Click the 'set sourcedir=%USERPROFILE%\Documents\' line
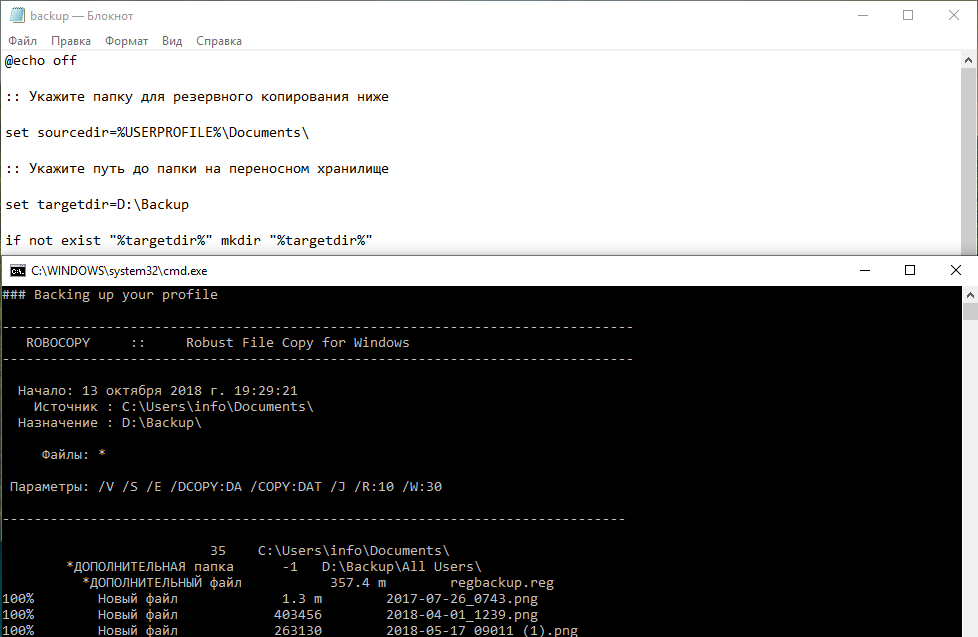Screen dimensions: 978x637 pyautogui.click(x=157, y=132)
